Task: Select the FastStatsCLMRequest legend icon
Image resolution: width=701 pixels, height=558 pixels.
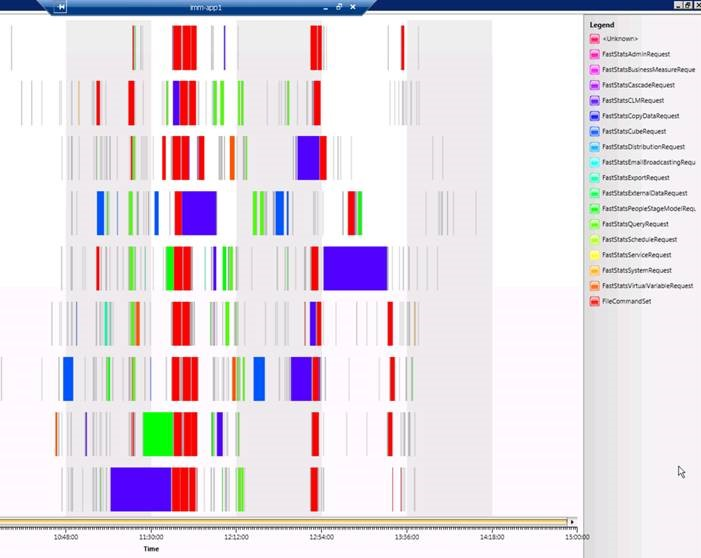Action: pos(594,101)
